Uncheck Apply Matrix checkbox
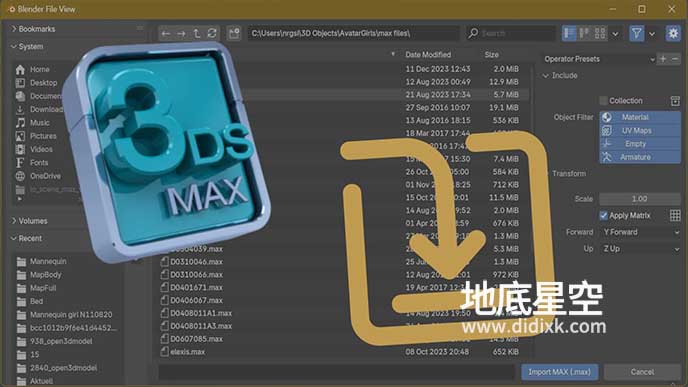The height and width of the screenshot is (387, 688). click(x=604, y=215)
